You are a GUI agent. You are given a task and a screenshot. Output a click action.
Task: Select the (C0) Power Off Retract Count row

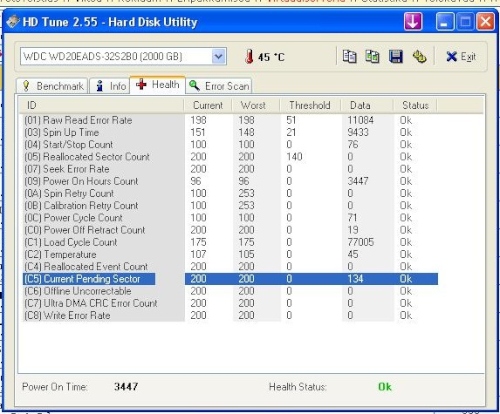(230, 230)
